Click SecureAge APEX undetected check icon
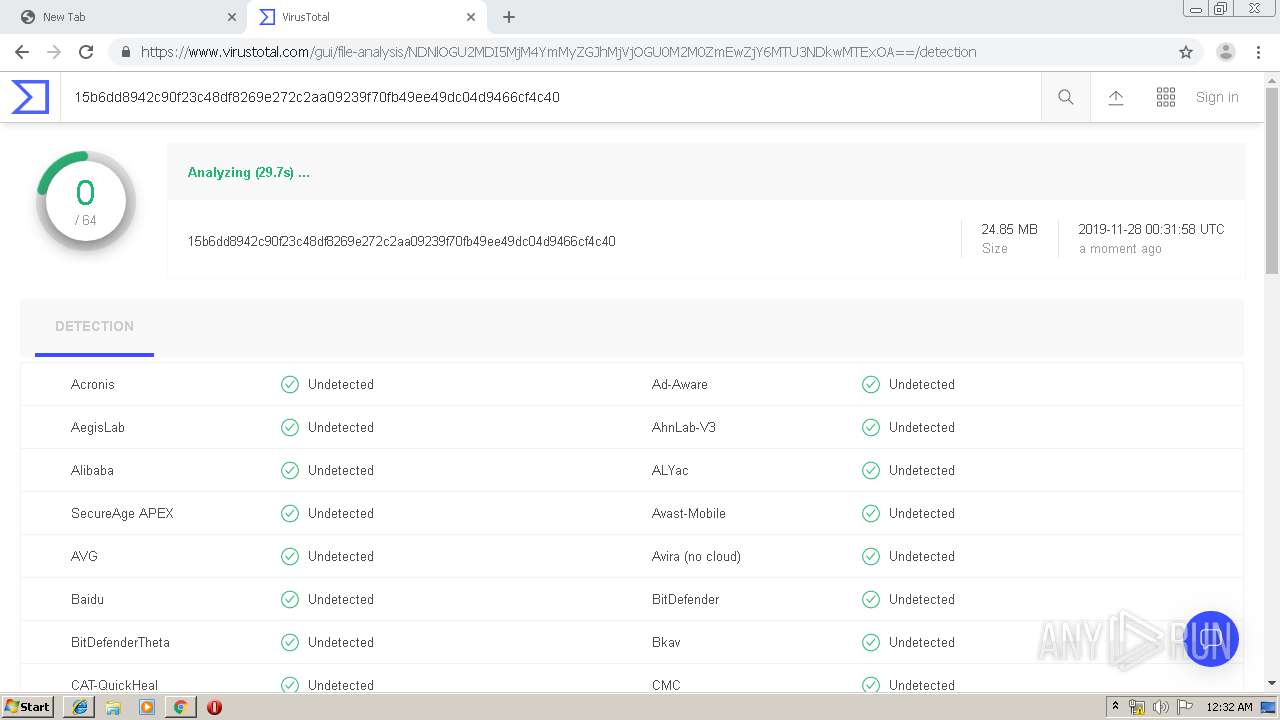The height and width of the screenshot is (720, 1280). pos(290,513)
